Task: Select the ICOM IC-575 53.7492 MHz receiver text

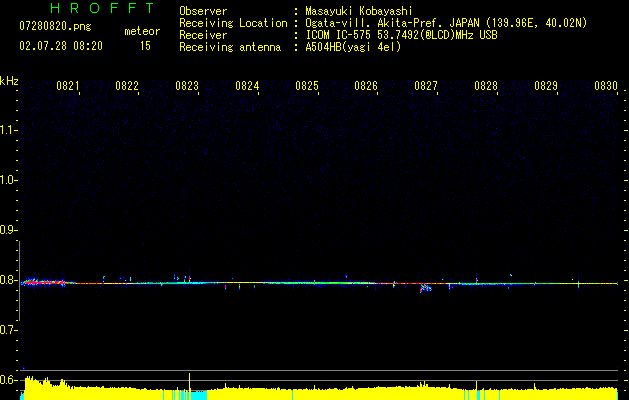Action: 401,35
